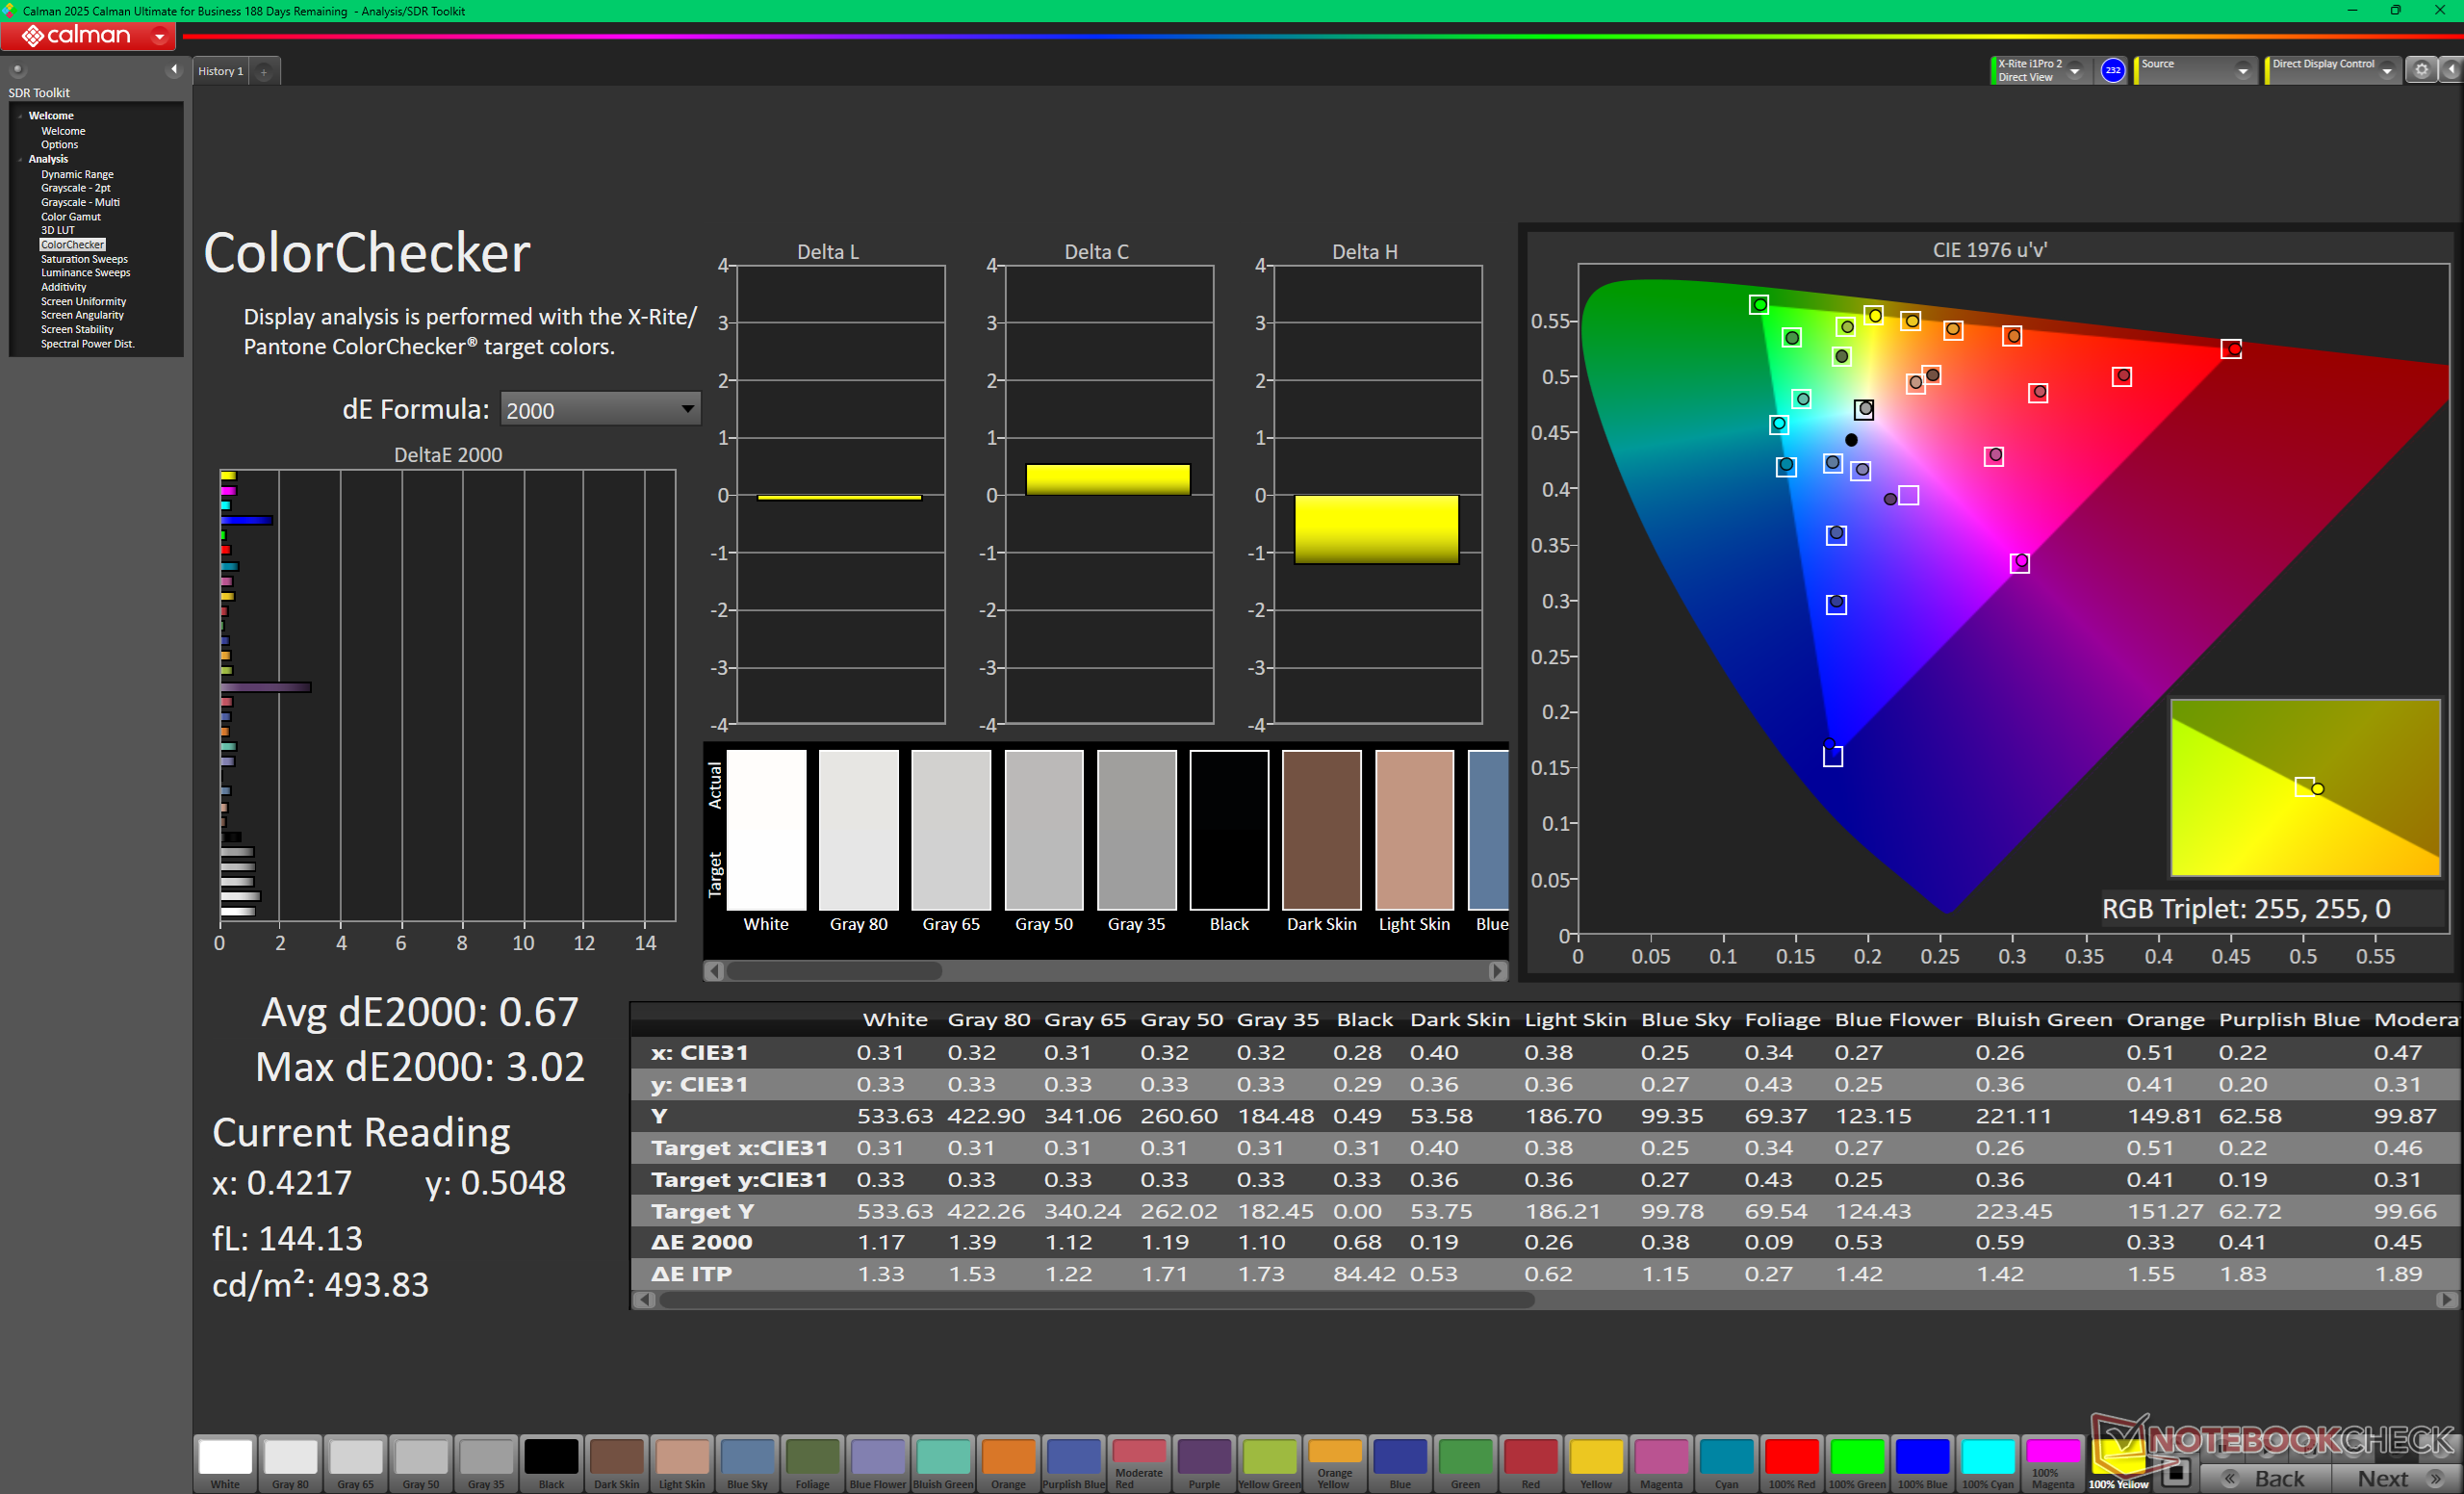
Task: Select the Light Skin patch
Action: pyautogui.click(x=682, y=1464)
